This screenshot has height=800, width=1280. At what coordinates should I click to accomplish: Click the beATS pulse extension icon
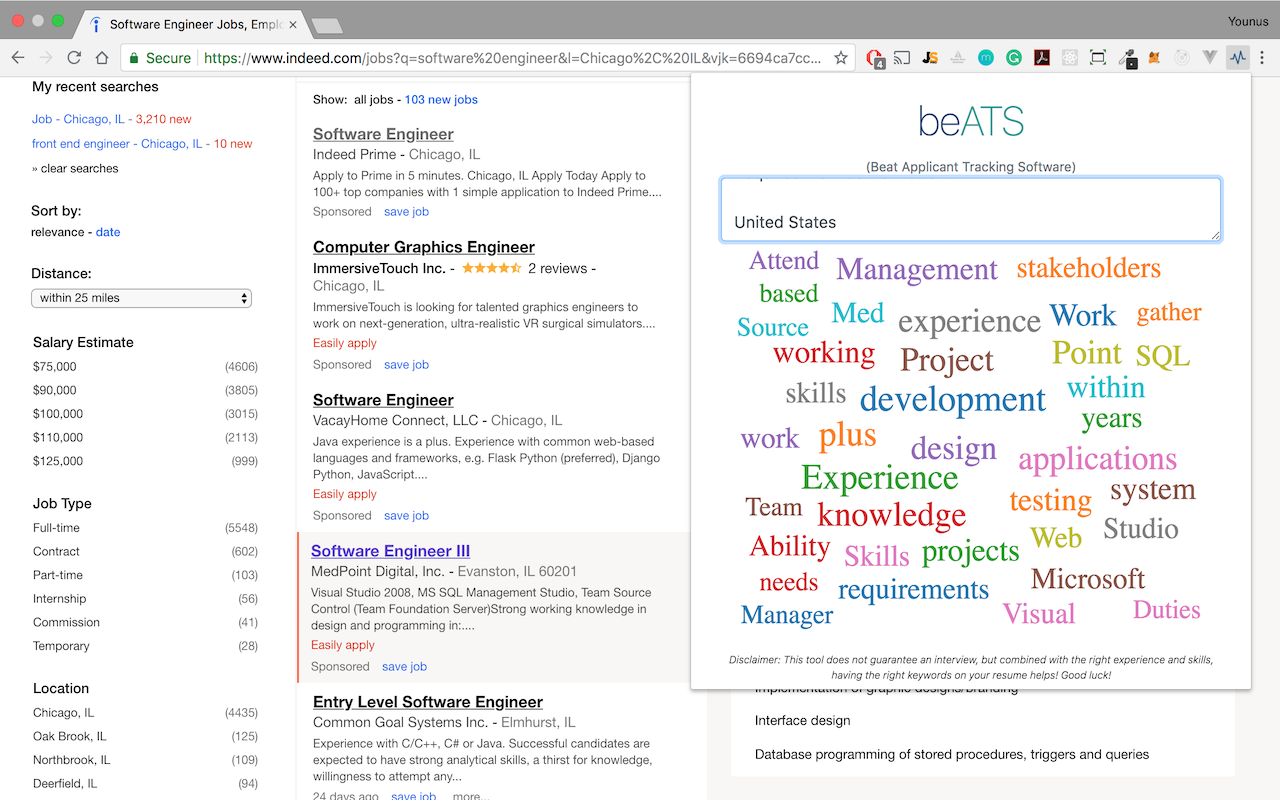[1238, 58]
